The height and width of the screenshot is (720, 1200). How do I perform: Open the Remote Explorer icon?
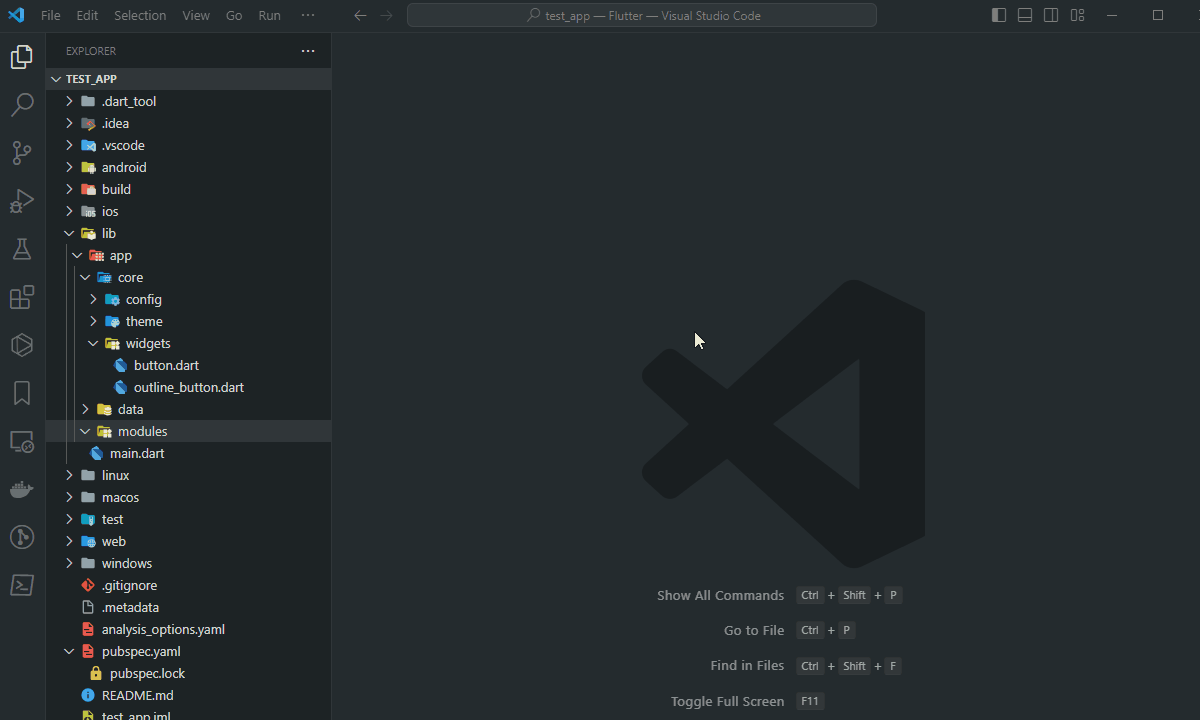(22, 441)
